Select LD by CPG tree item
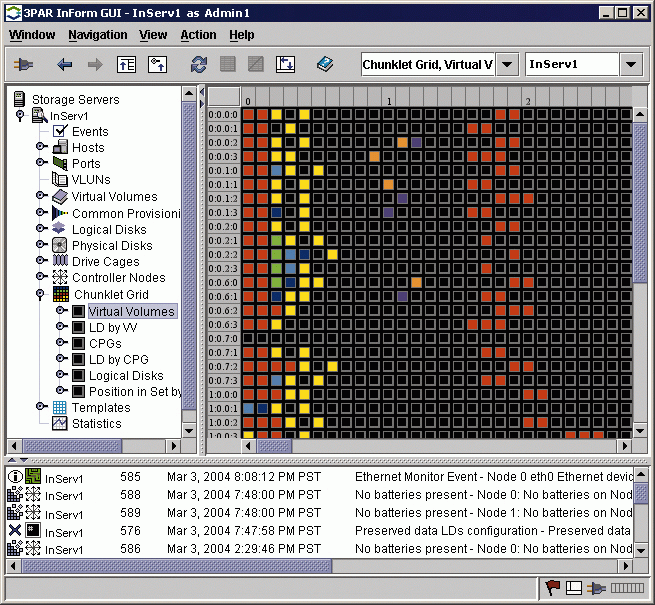 pos(119,359)
